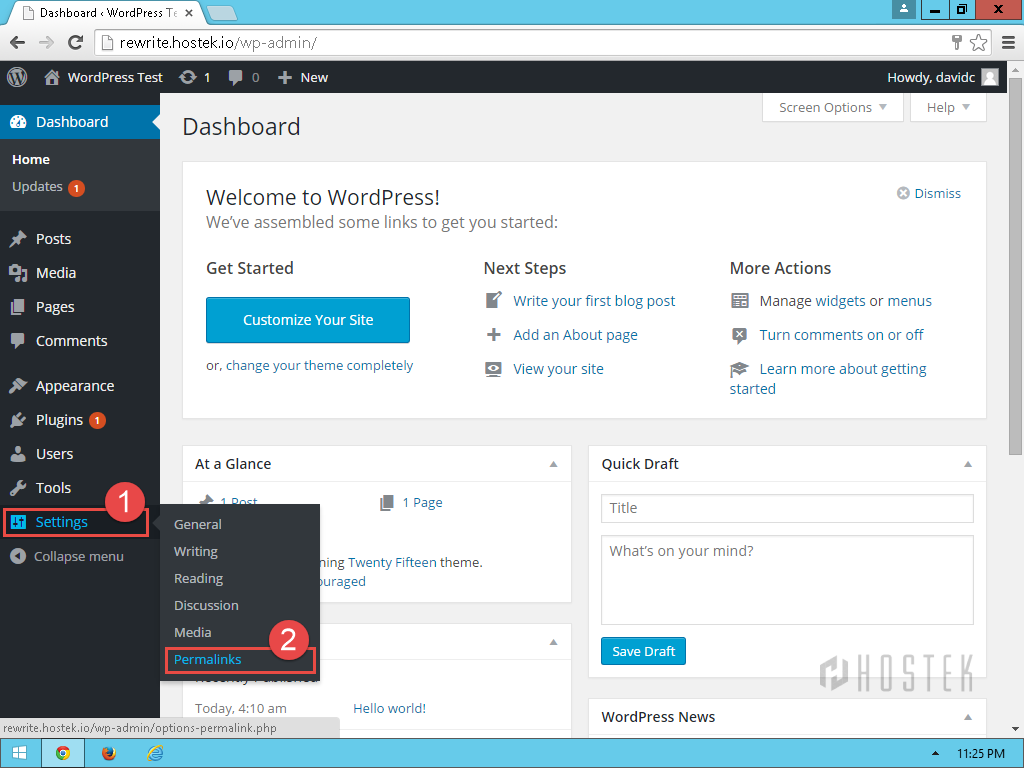
Task: Expand the Screen Options dropdown
Action: [x=832, y=107]
